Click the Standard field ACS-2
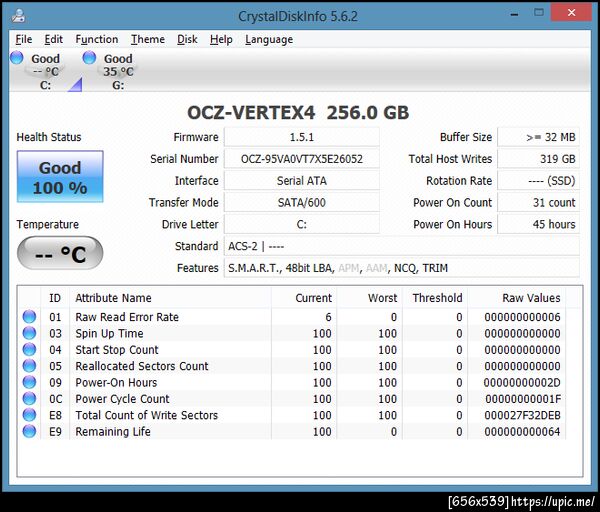Screen dimensions: 600x512 402,246
